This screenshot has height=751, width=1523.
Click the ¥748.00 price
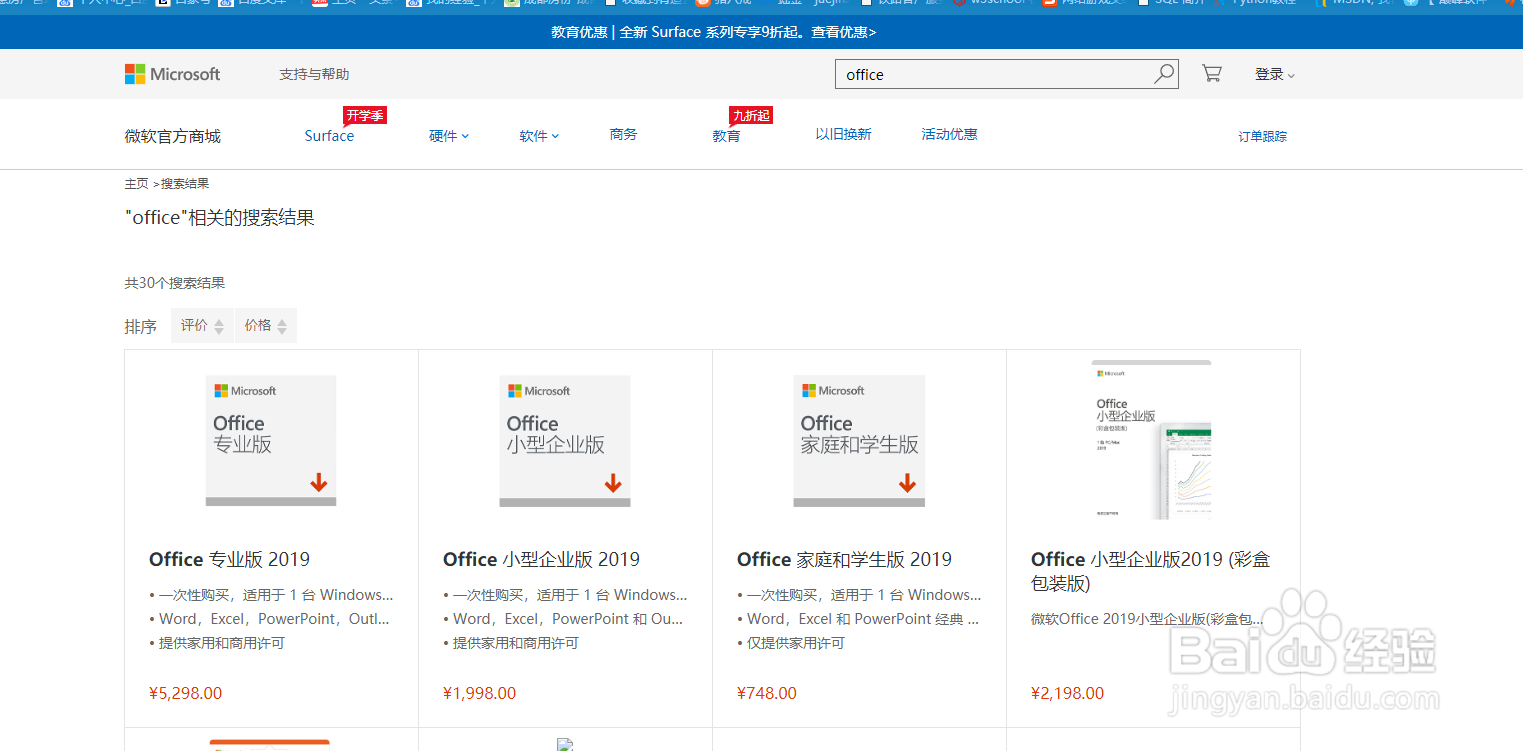767,693
